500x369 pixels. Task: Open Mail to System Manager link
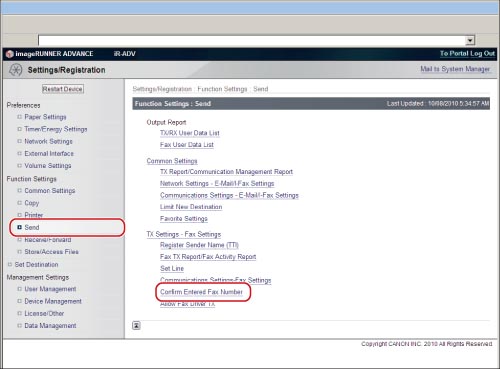coord(455,69)
